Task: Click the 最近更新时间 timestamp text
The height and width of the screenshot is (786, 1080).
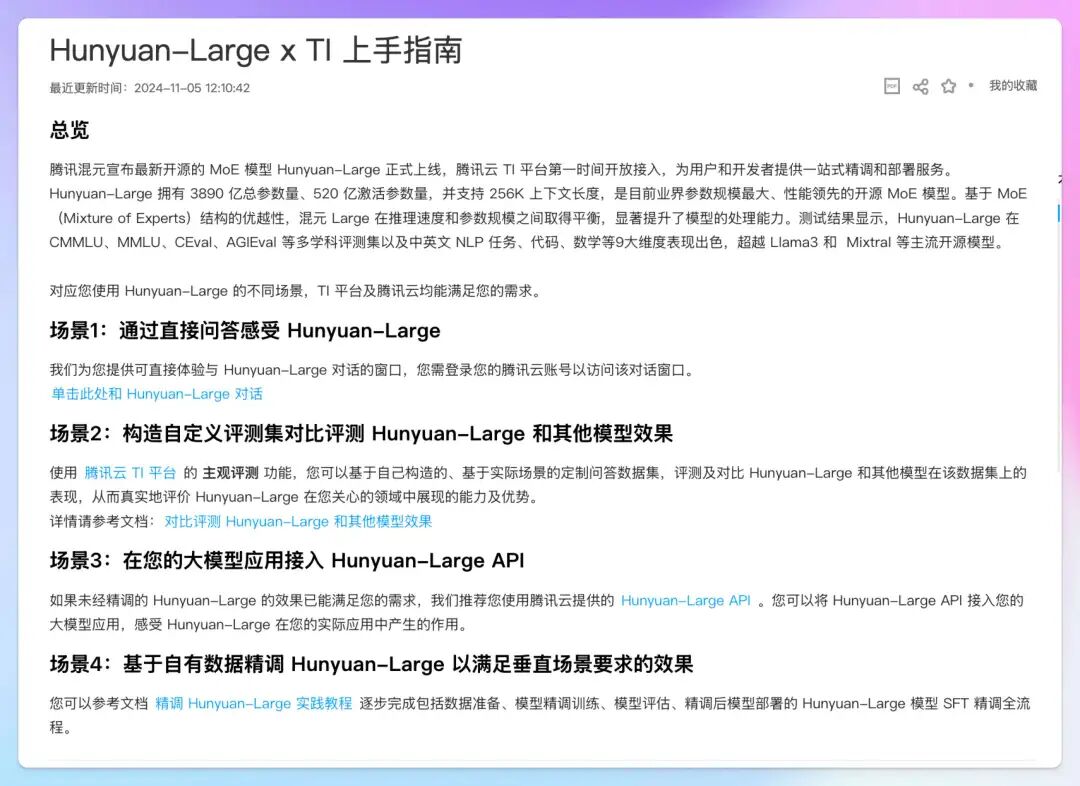Action: click(x=150, y=88)
